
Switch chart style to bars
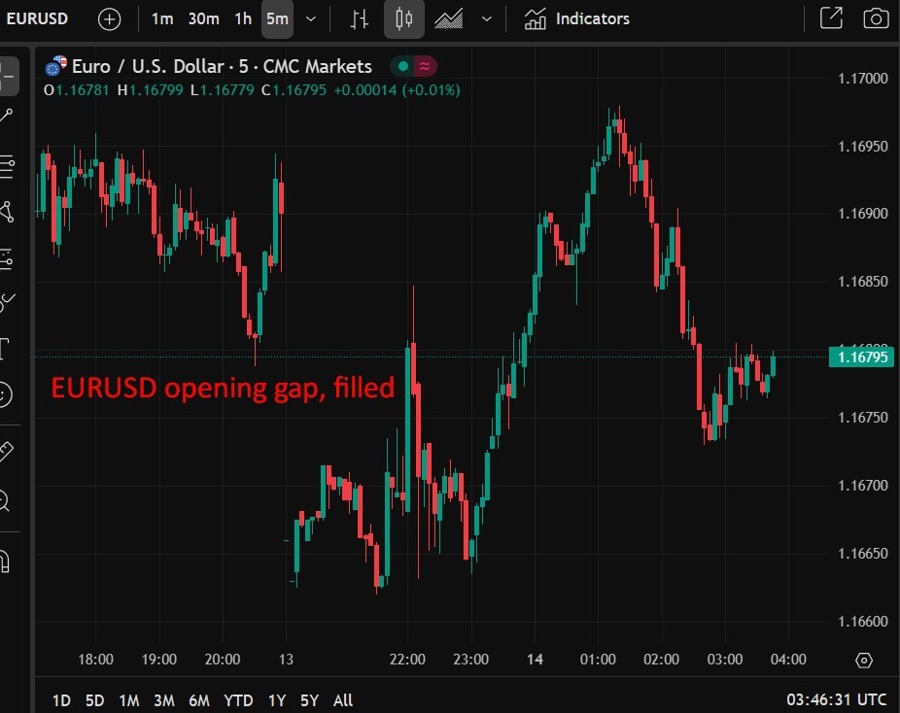coord(358,18)
